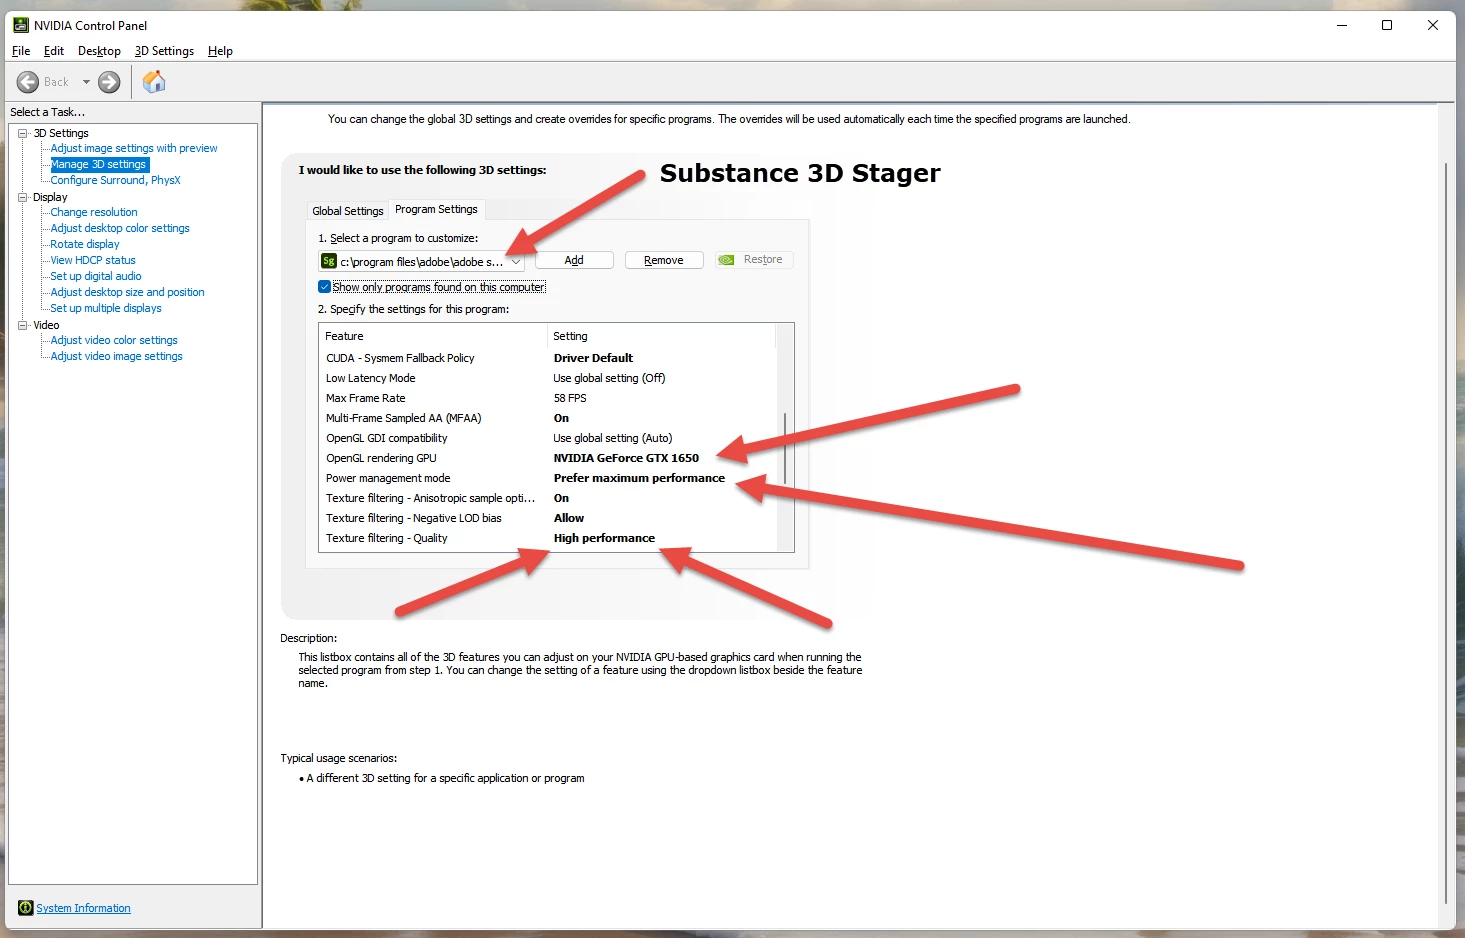
Task: Open Adjust desktop size and position
Action: (127, 292)
